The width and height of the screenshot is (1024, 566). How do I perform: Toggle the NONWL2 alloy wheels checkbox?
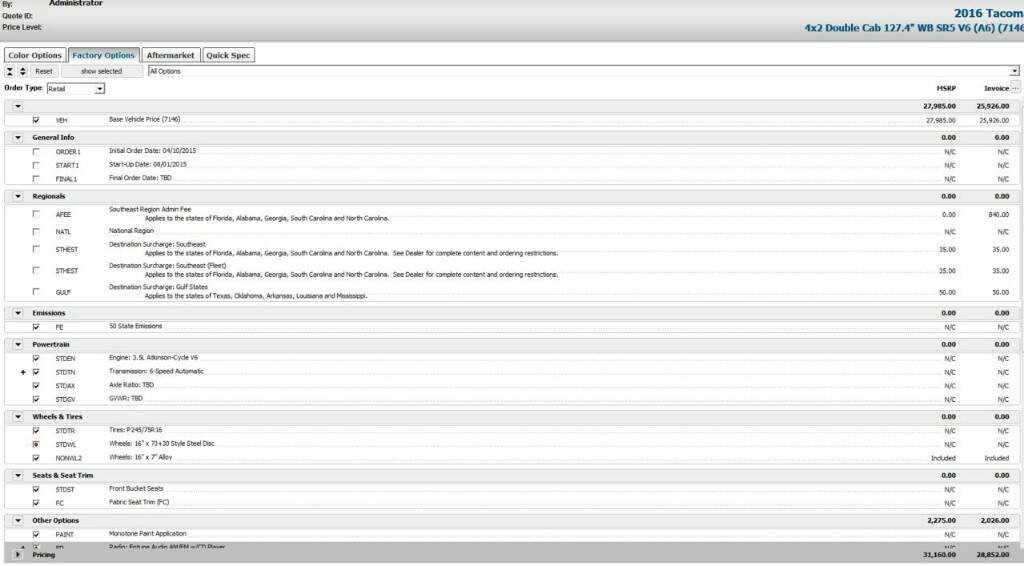pos(36,458)
